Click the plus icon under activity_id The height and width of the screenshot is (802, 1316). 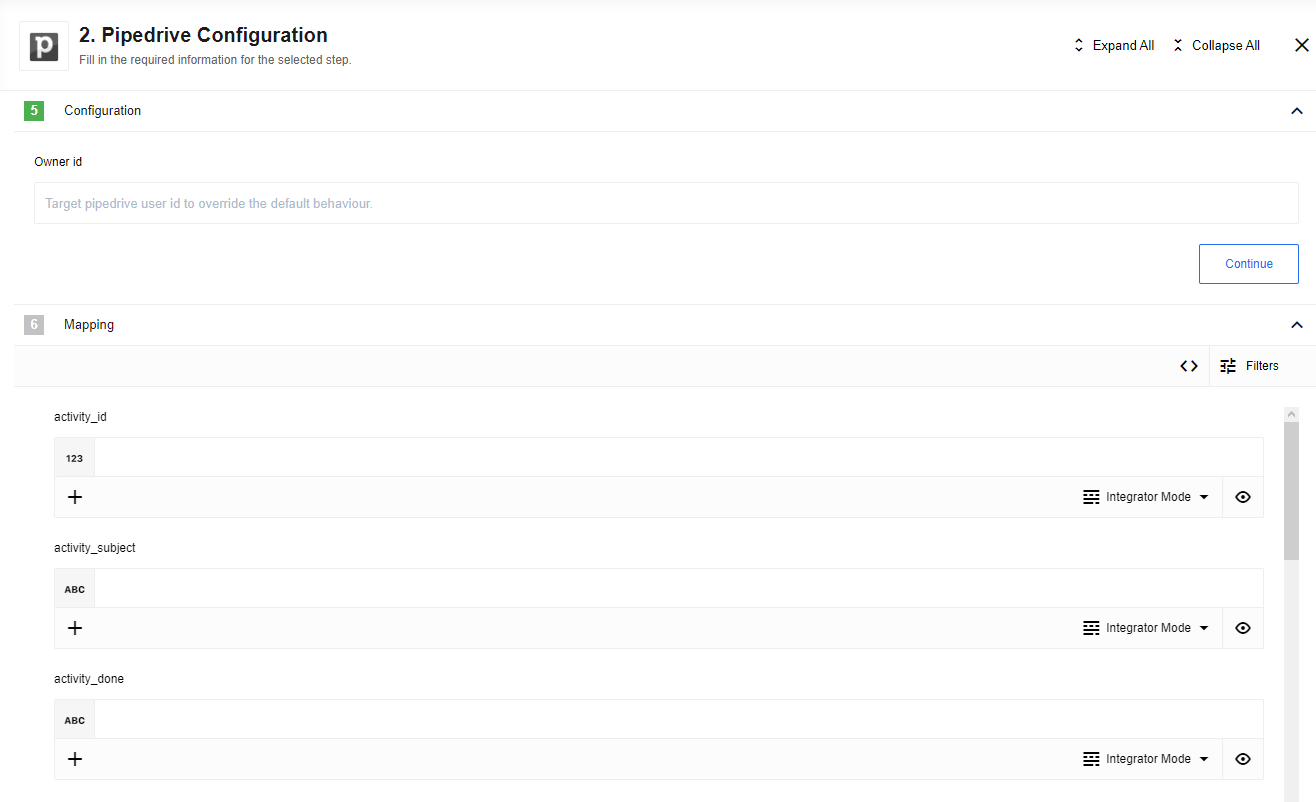pos(74,497)
